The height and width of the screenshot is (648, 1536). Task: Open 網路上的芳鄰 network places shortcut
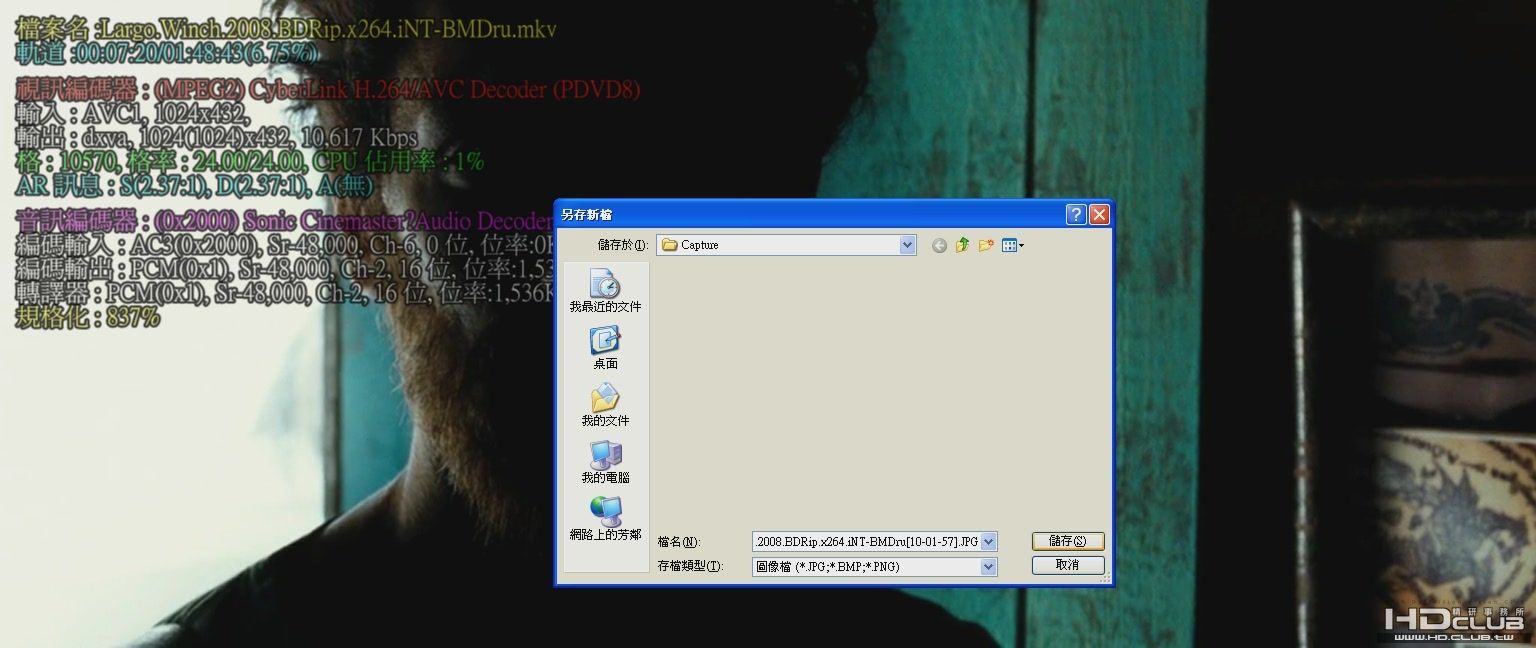point(605,518)
